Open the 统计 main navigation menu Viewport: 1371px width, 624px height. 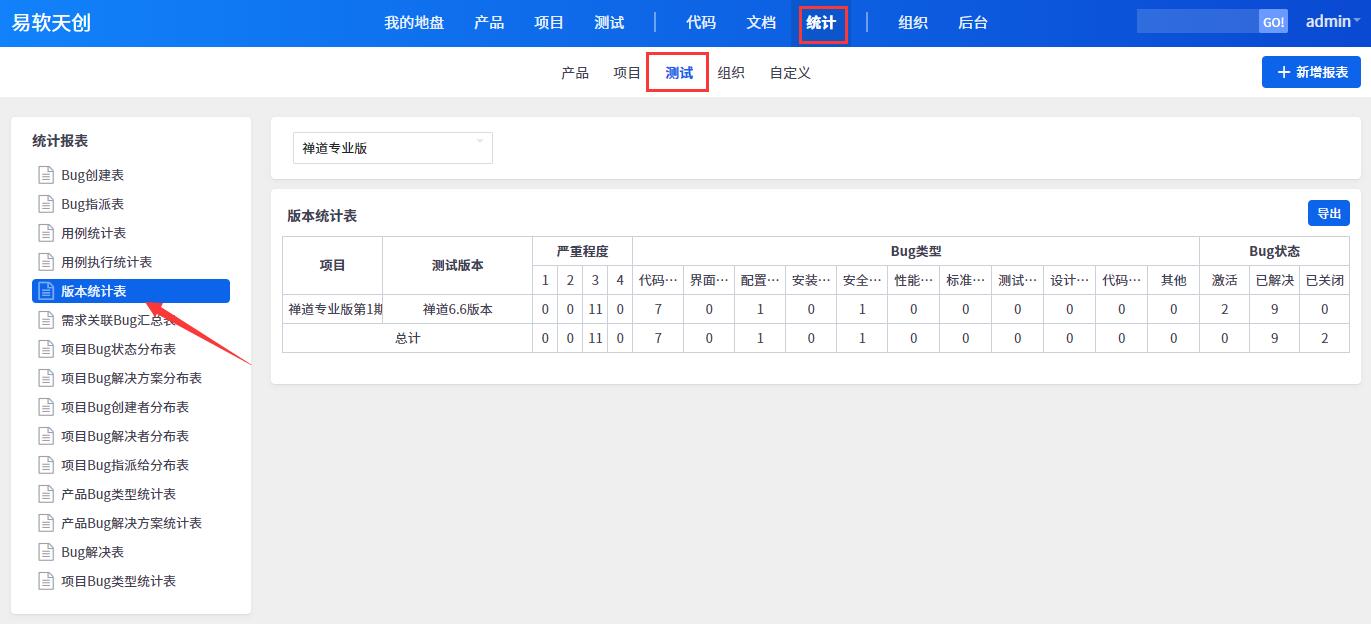tap(822, 23)
